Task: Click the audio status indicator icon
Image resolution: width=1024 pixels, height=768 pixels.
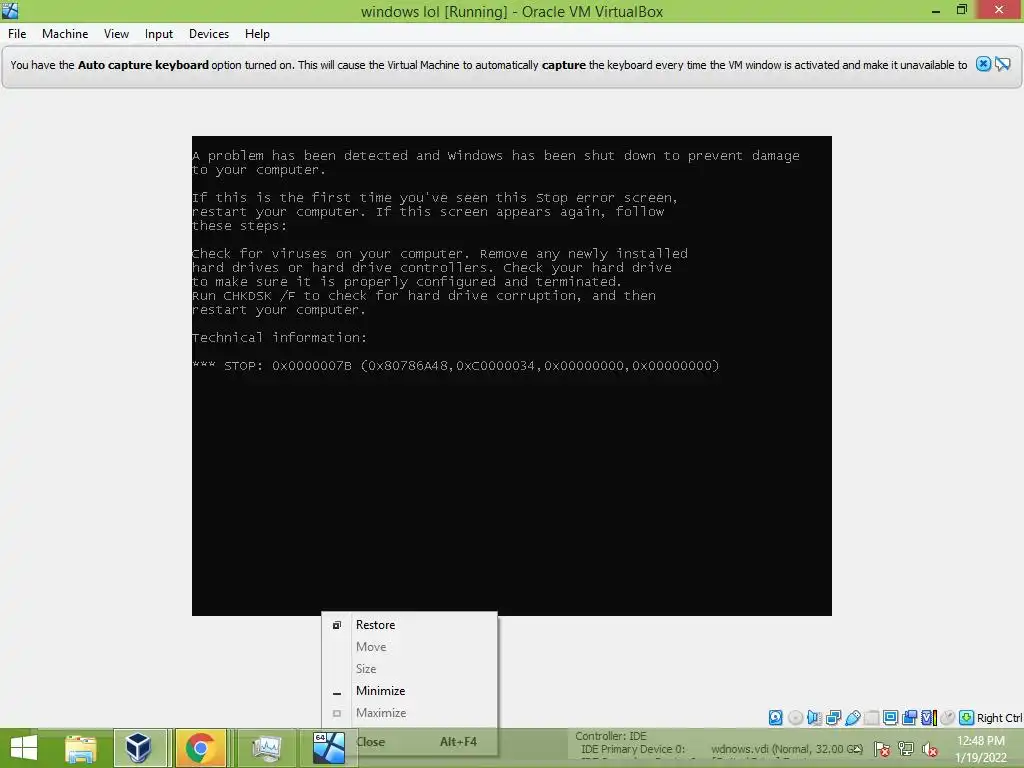Action: point(814,718)
